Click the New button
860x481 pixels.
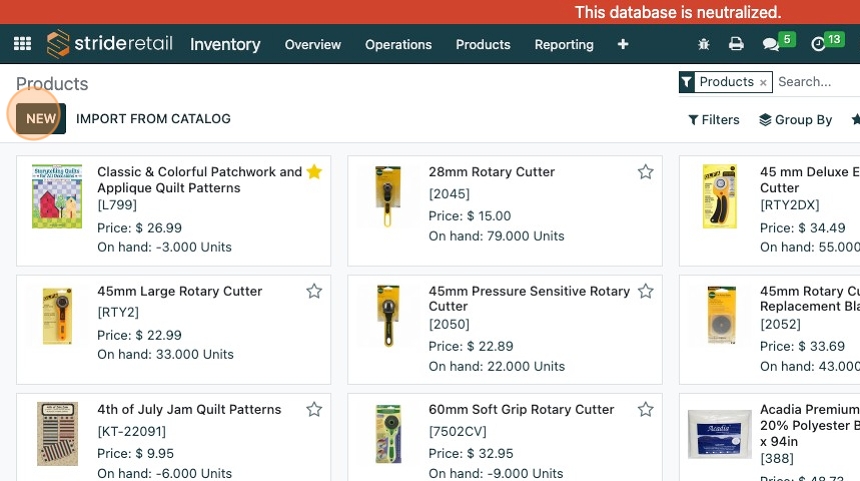click(x=41, y=118)
